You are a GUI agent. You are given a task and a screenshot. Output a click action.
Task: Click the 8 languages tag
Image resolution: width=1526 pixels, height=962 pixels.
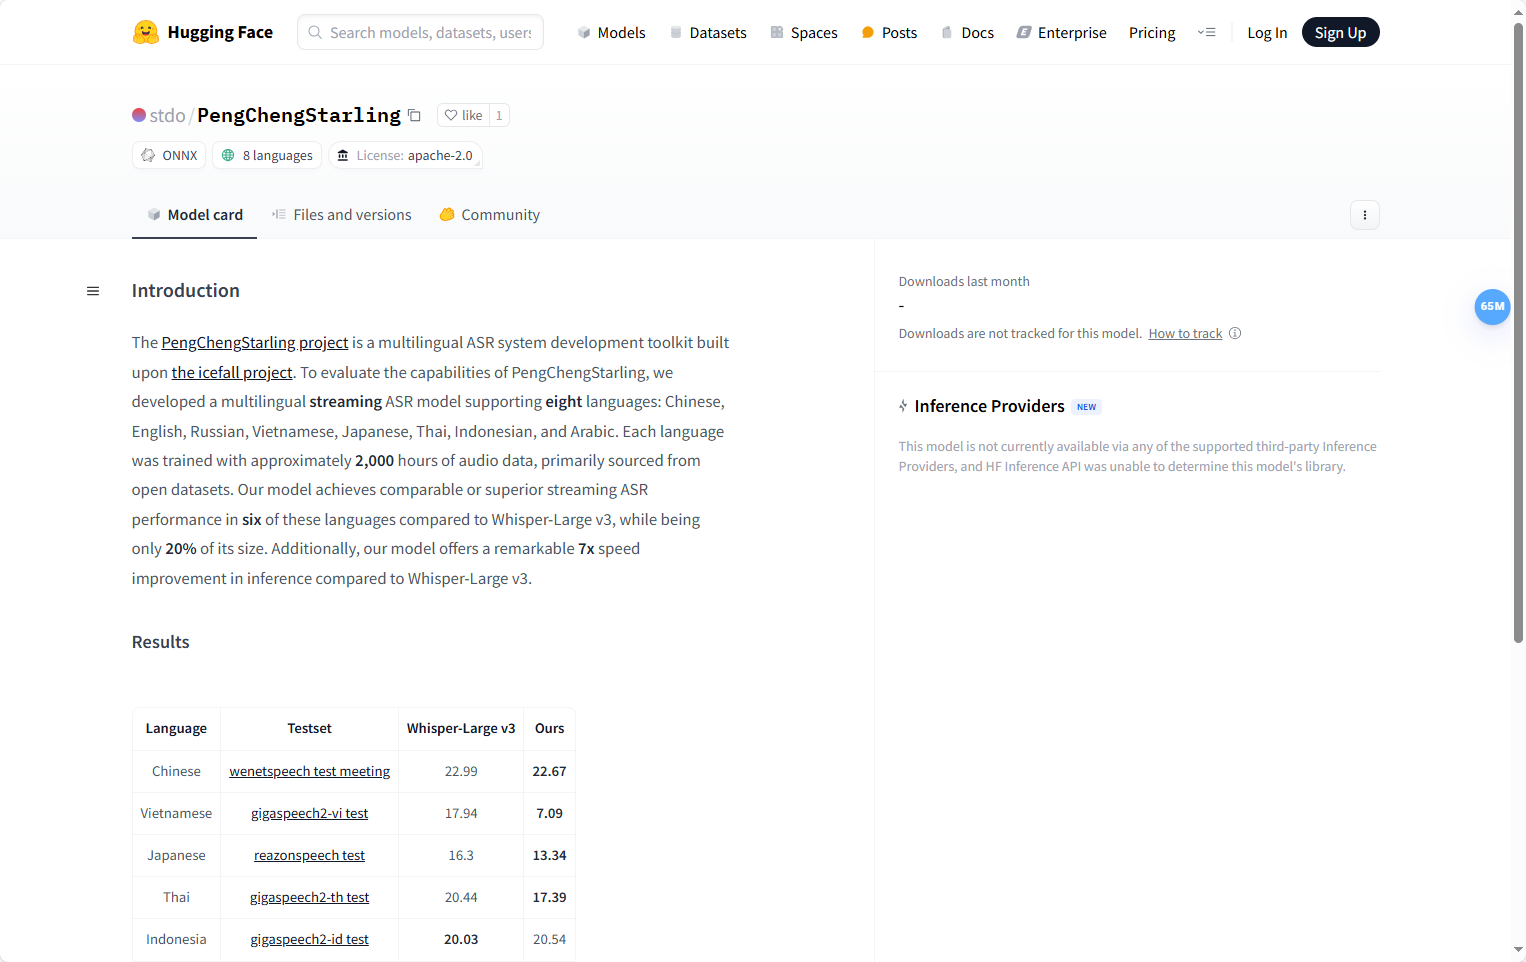coord(267,155)
